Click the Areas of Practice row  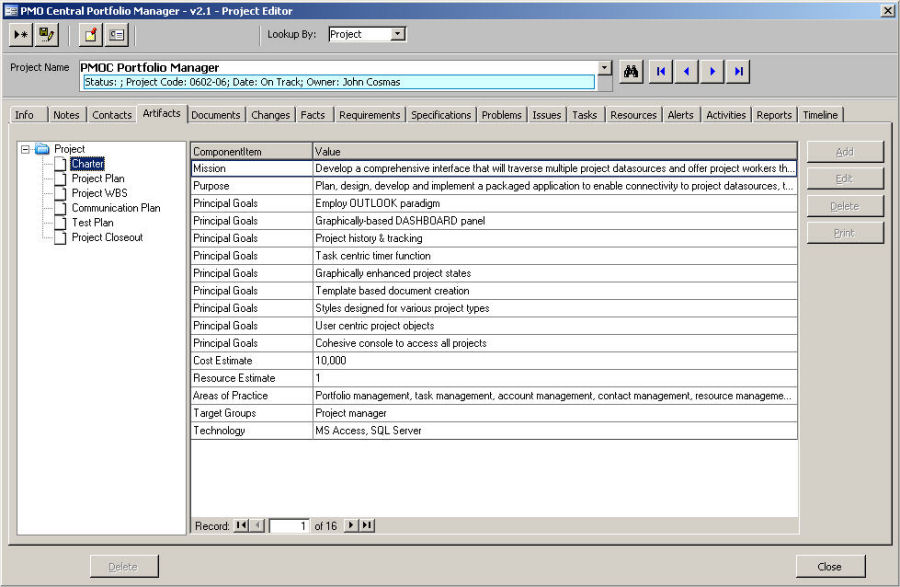[x=494, y=395]
